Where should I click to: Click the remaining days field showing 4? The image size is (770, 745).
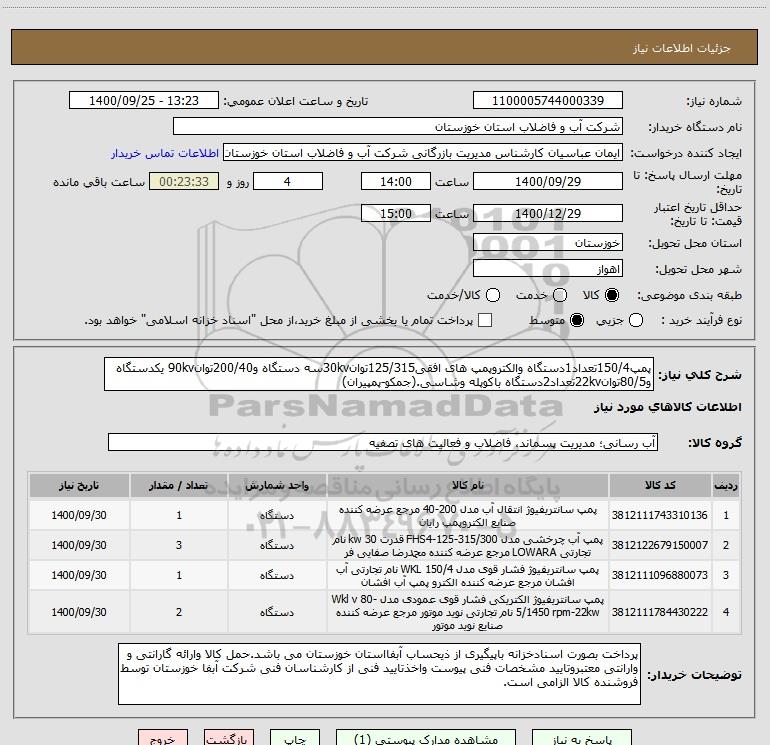tap(288, 182)
